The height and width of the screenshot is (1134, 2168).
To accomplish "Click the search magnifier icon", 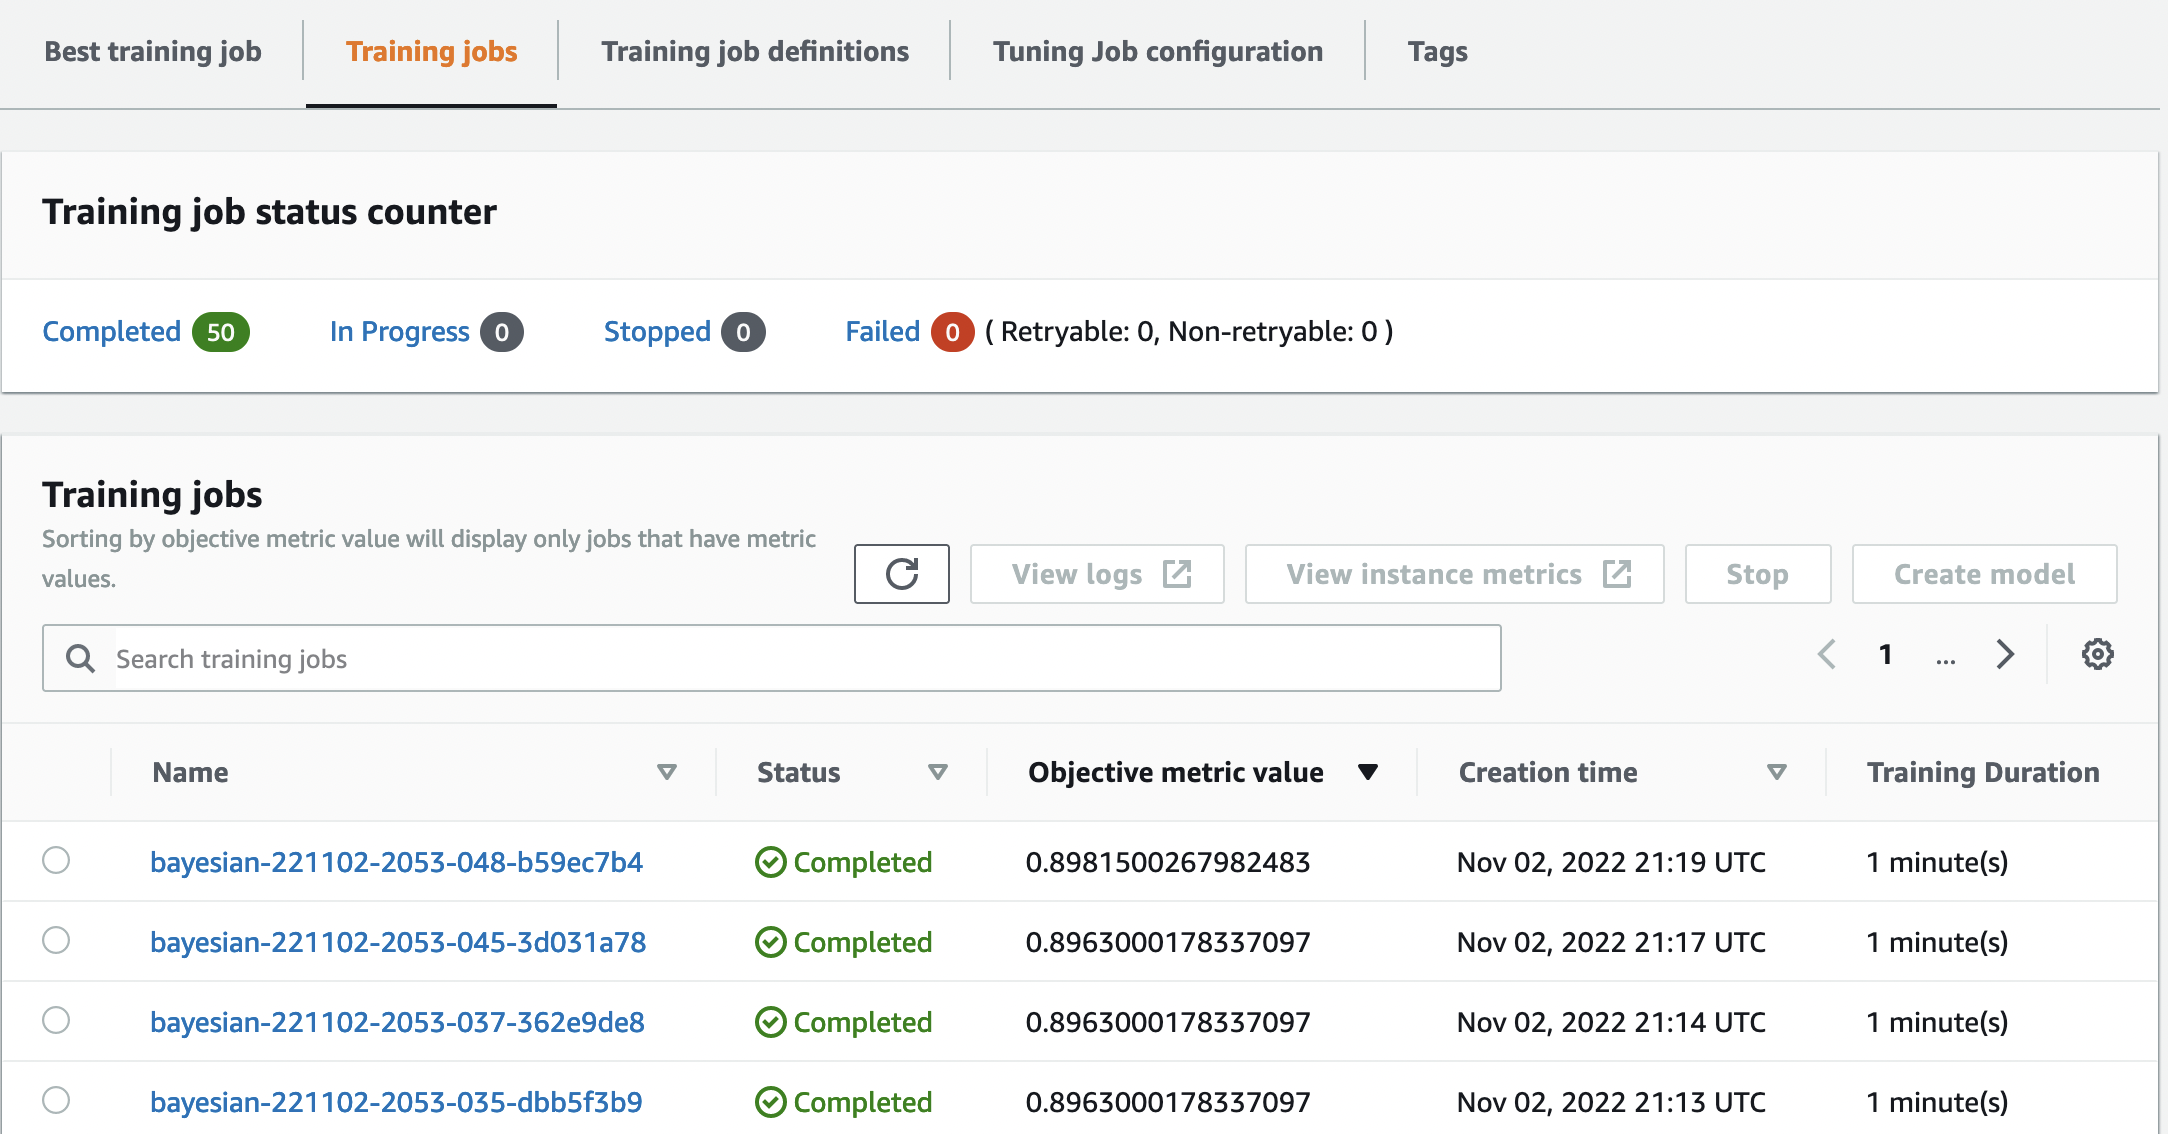I will click(80, 658).
